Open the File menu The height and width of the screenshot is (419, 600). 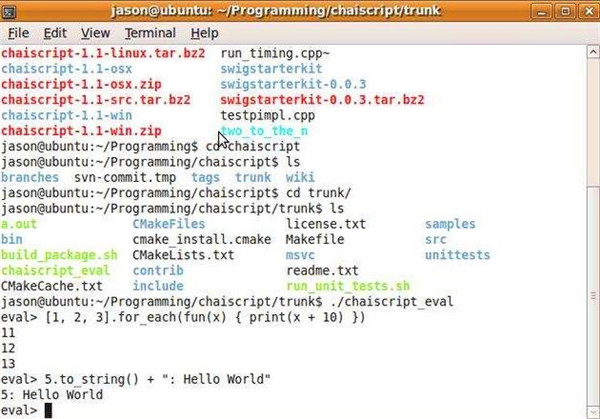point(18,33)
